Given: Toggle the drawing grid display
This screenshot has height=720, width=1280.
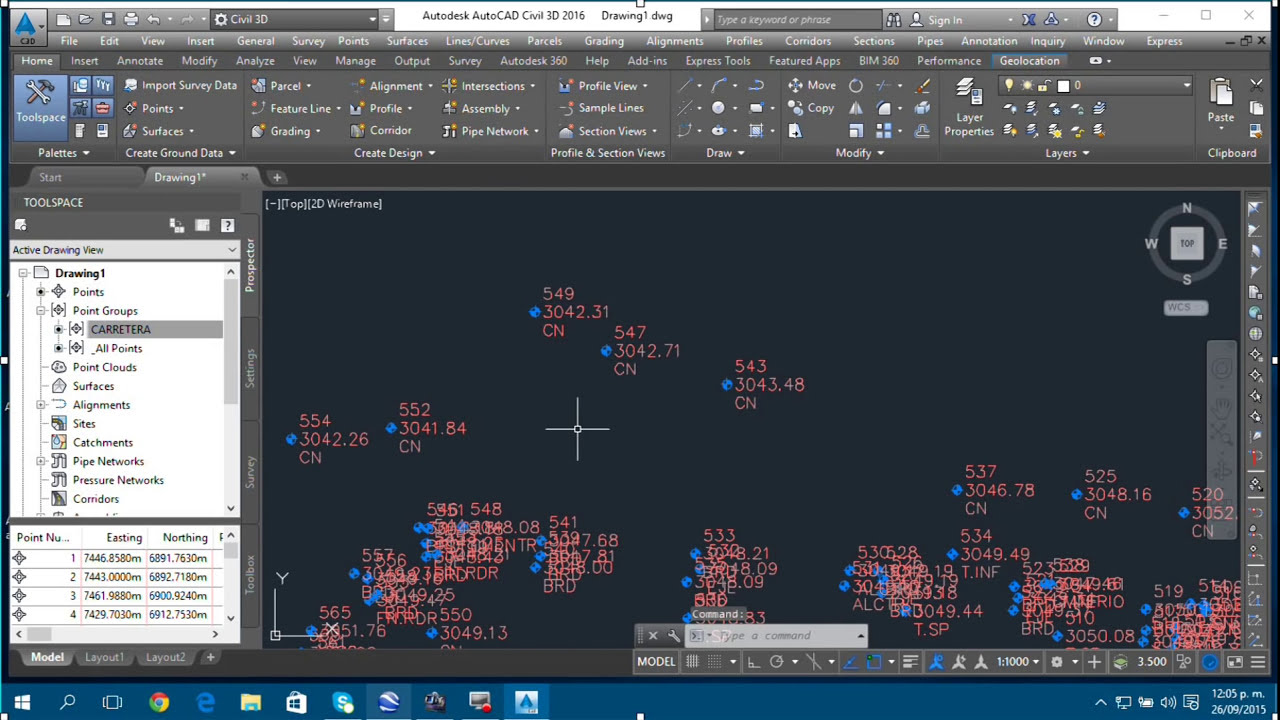Looking at the screenshot, I should pos(692,661).
